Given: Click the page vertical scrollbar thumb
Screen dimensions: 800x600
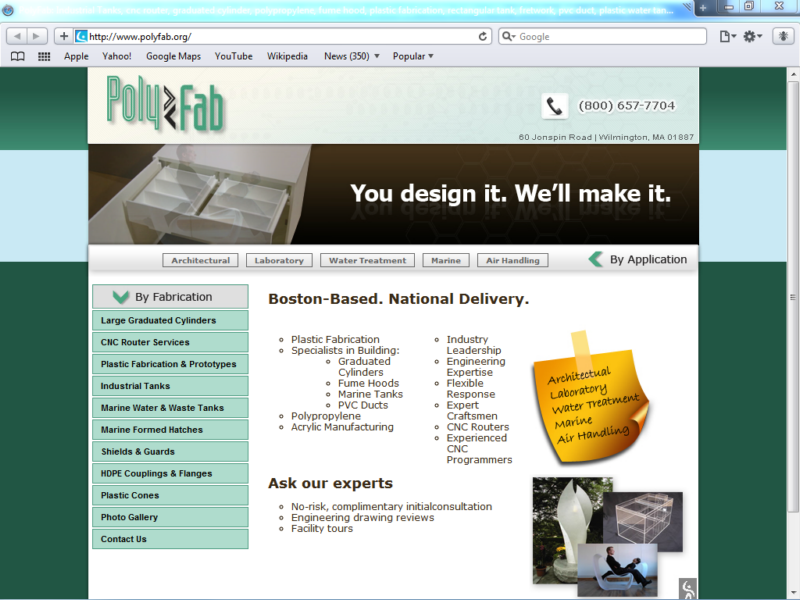Looking at the screenshot, I should 793,297.
